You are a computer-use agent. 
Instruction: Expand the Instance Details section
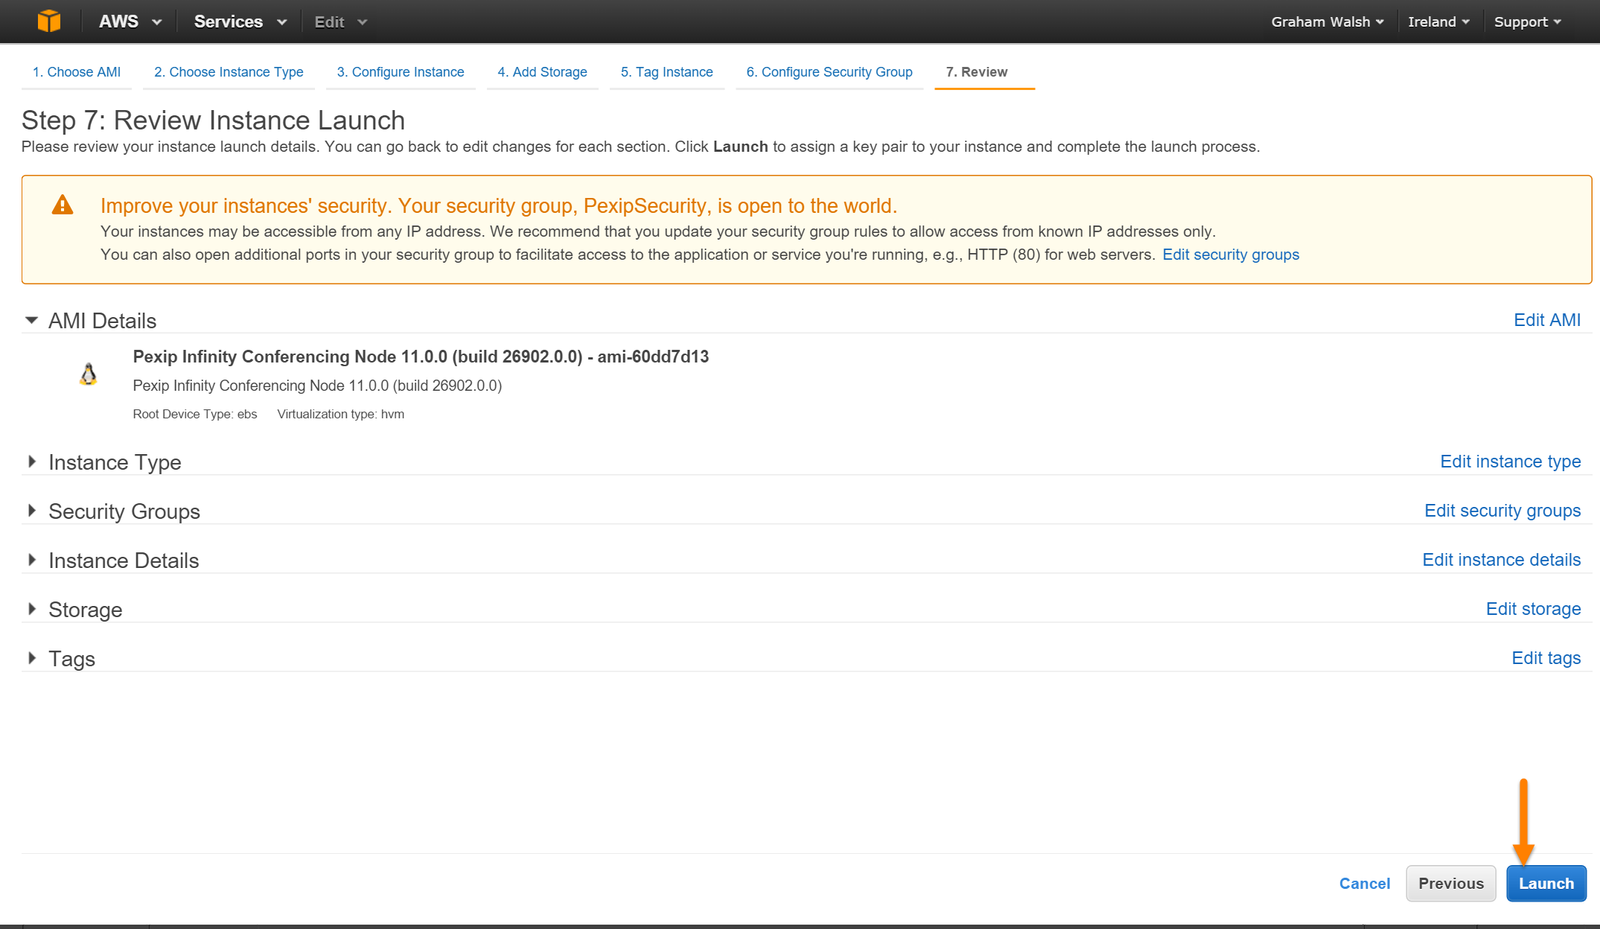coord(32,560)
